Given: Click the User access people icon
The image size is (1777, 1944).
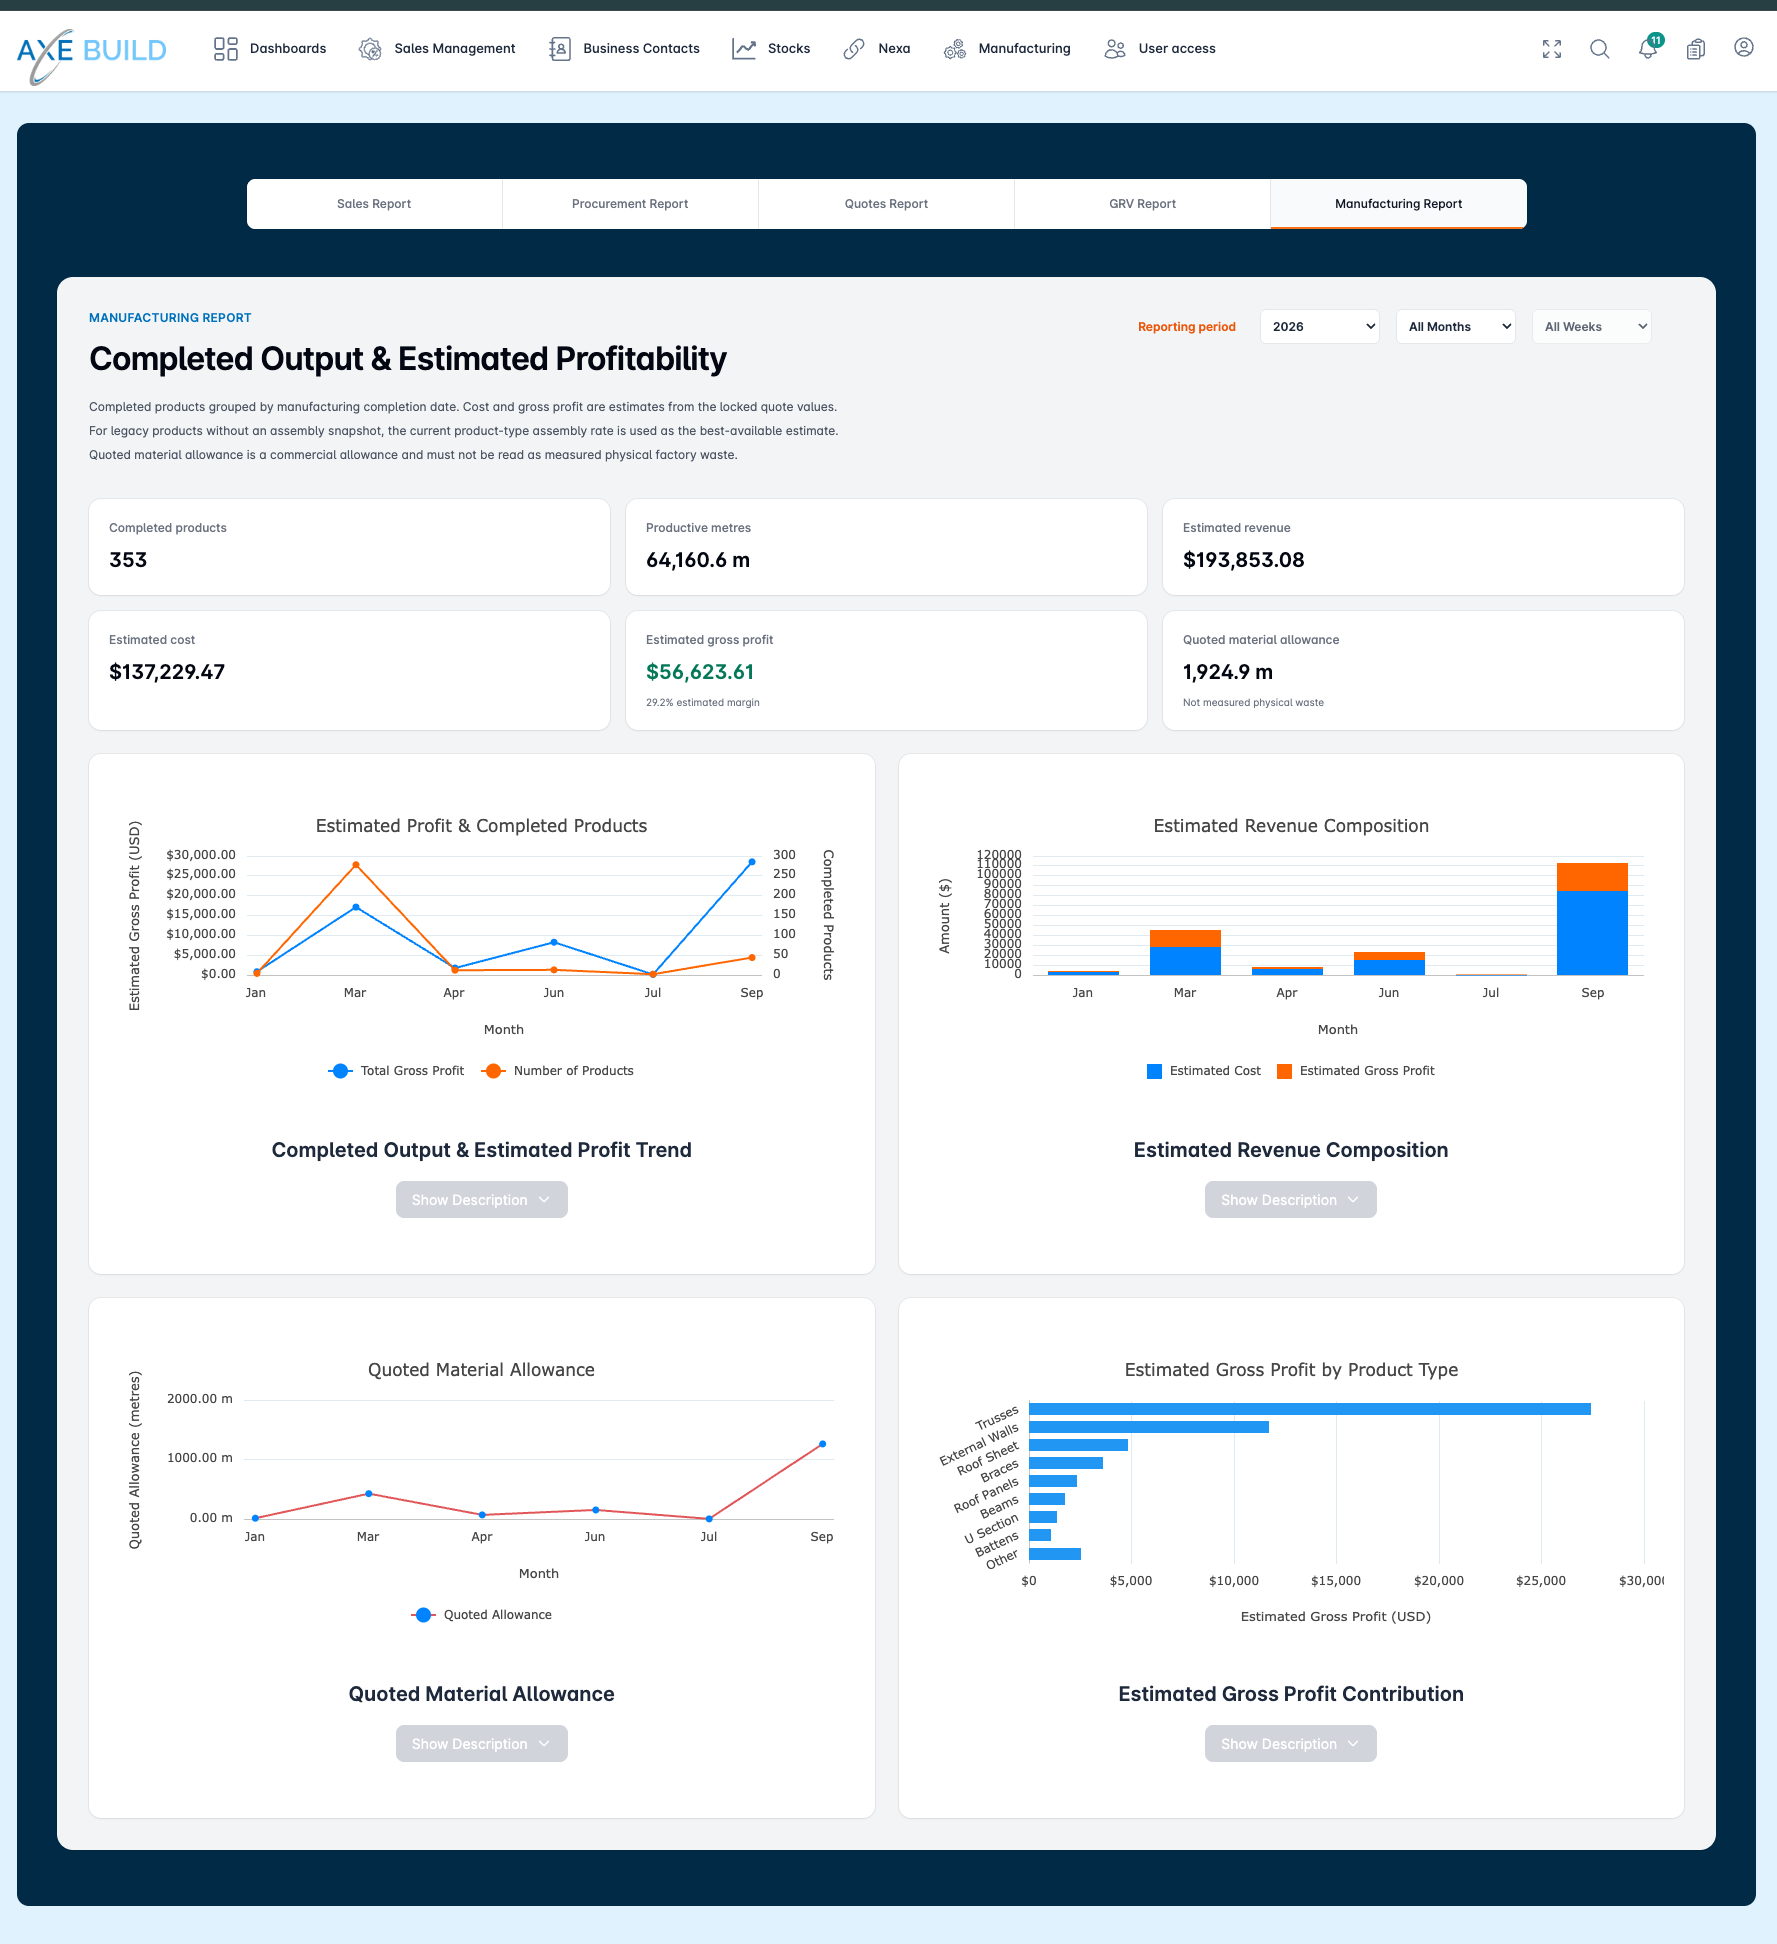Looking at the screenshot, I should [x=1115, y=49].
